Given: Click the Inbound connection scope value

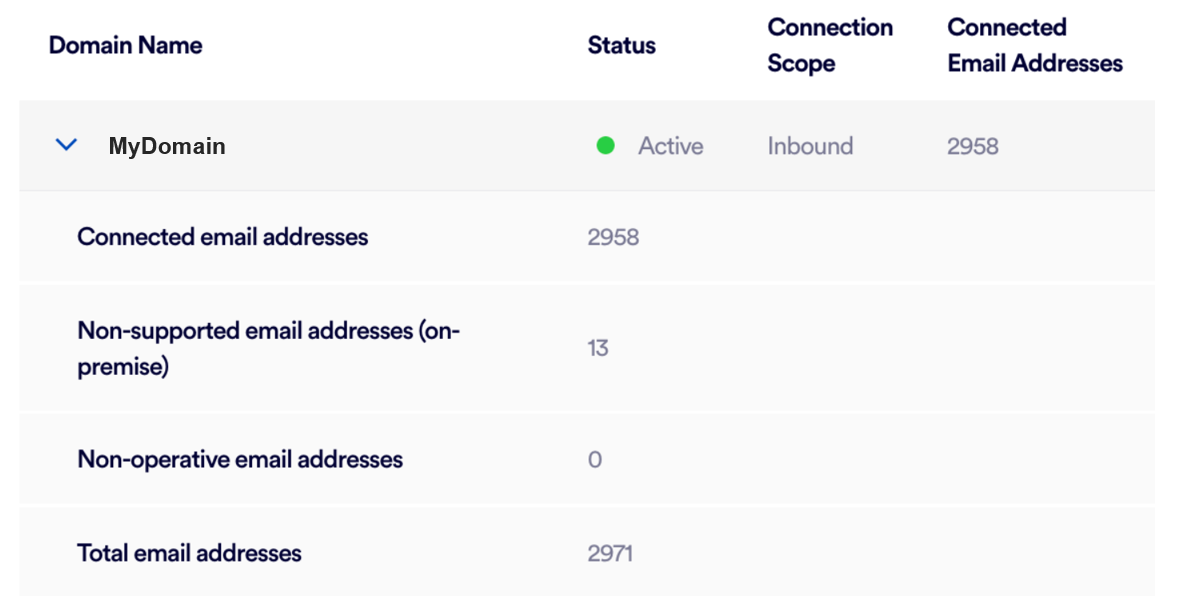Looking at the screenshot, I should [x=810, y=146].
